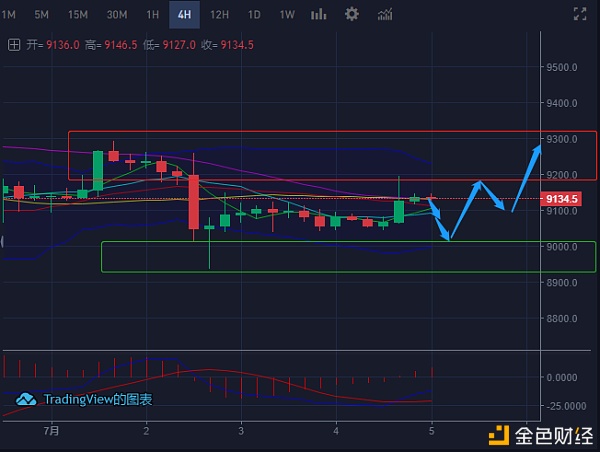This screenshot has height=452, width=600.
Task: Switch to the 12H timeframe
Action: [219, 15]
